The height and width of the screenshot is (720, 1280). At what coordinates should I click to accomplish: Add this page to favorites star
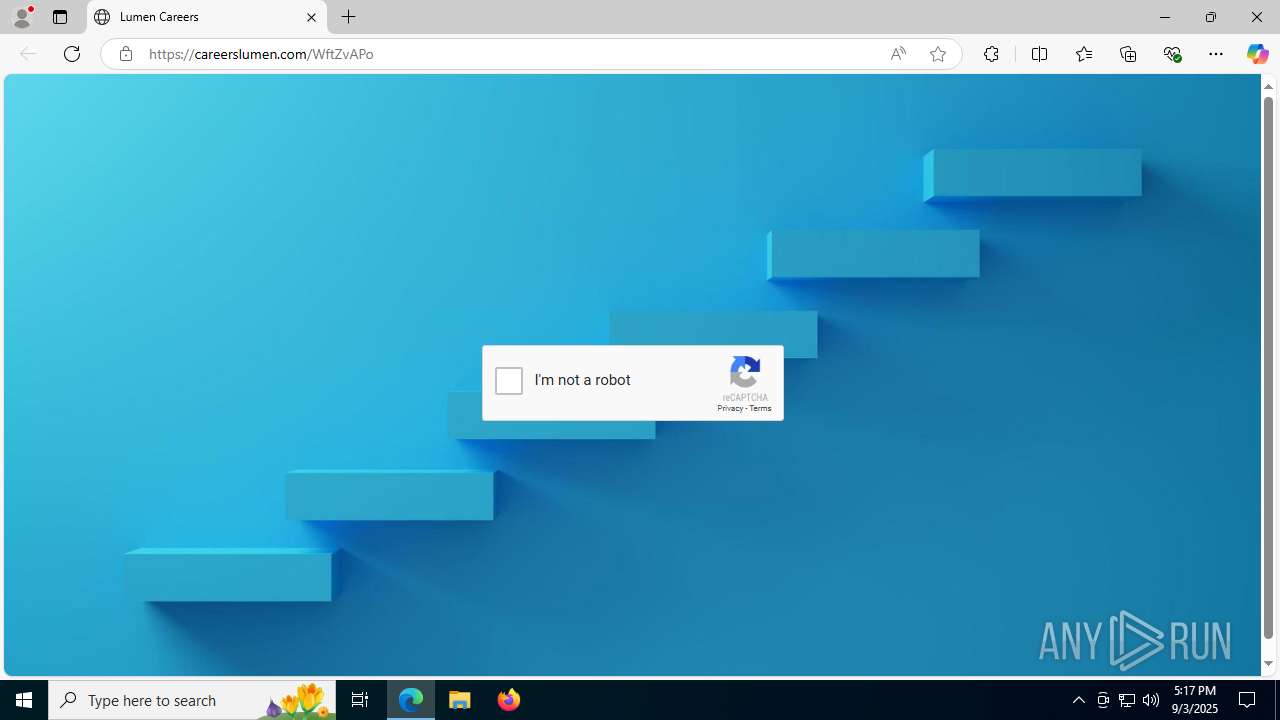tap(938, 54)
